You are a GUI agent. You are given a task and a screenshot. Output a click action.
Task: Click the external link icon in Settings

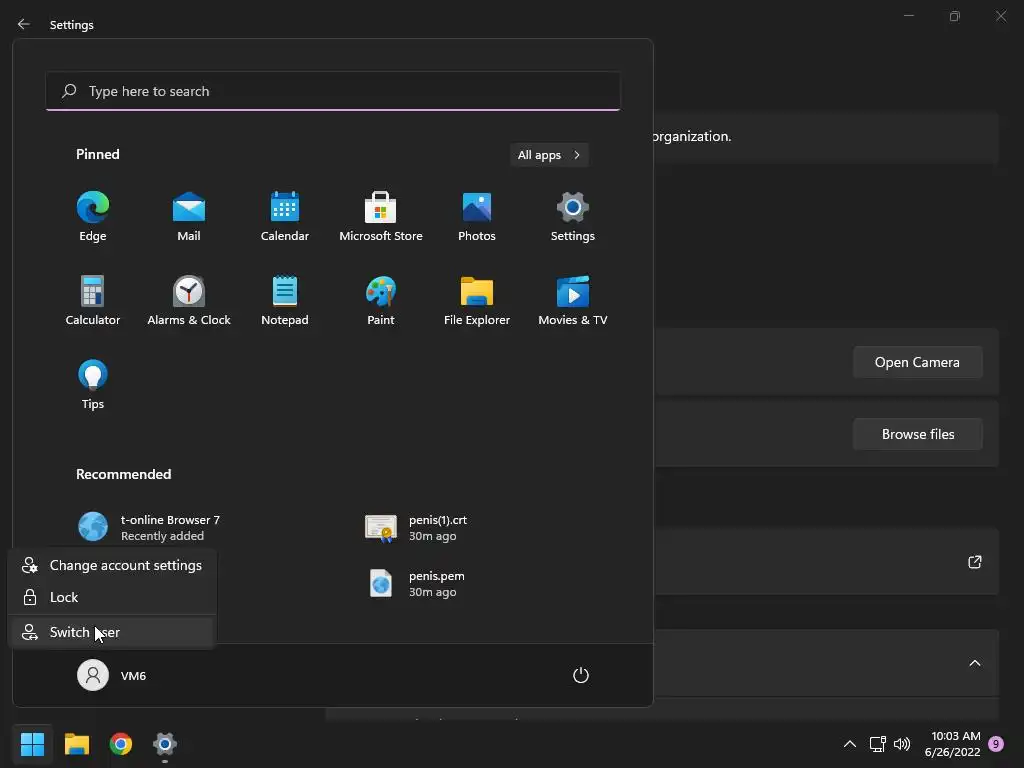[x=974, y=562]
